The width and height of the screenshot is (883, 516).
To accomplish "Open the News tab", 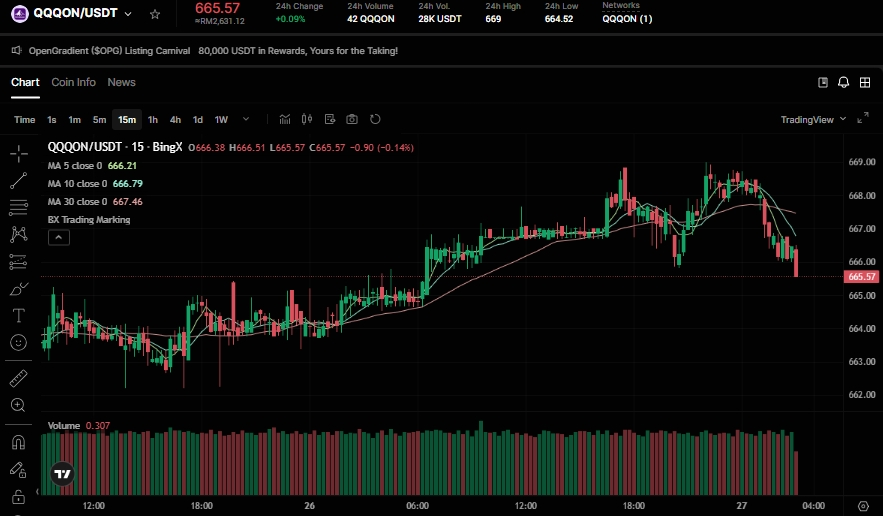I will point(121,83).
